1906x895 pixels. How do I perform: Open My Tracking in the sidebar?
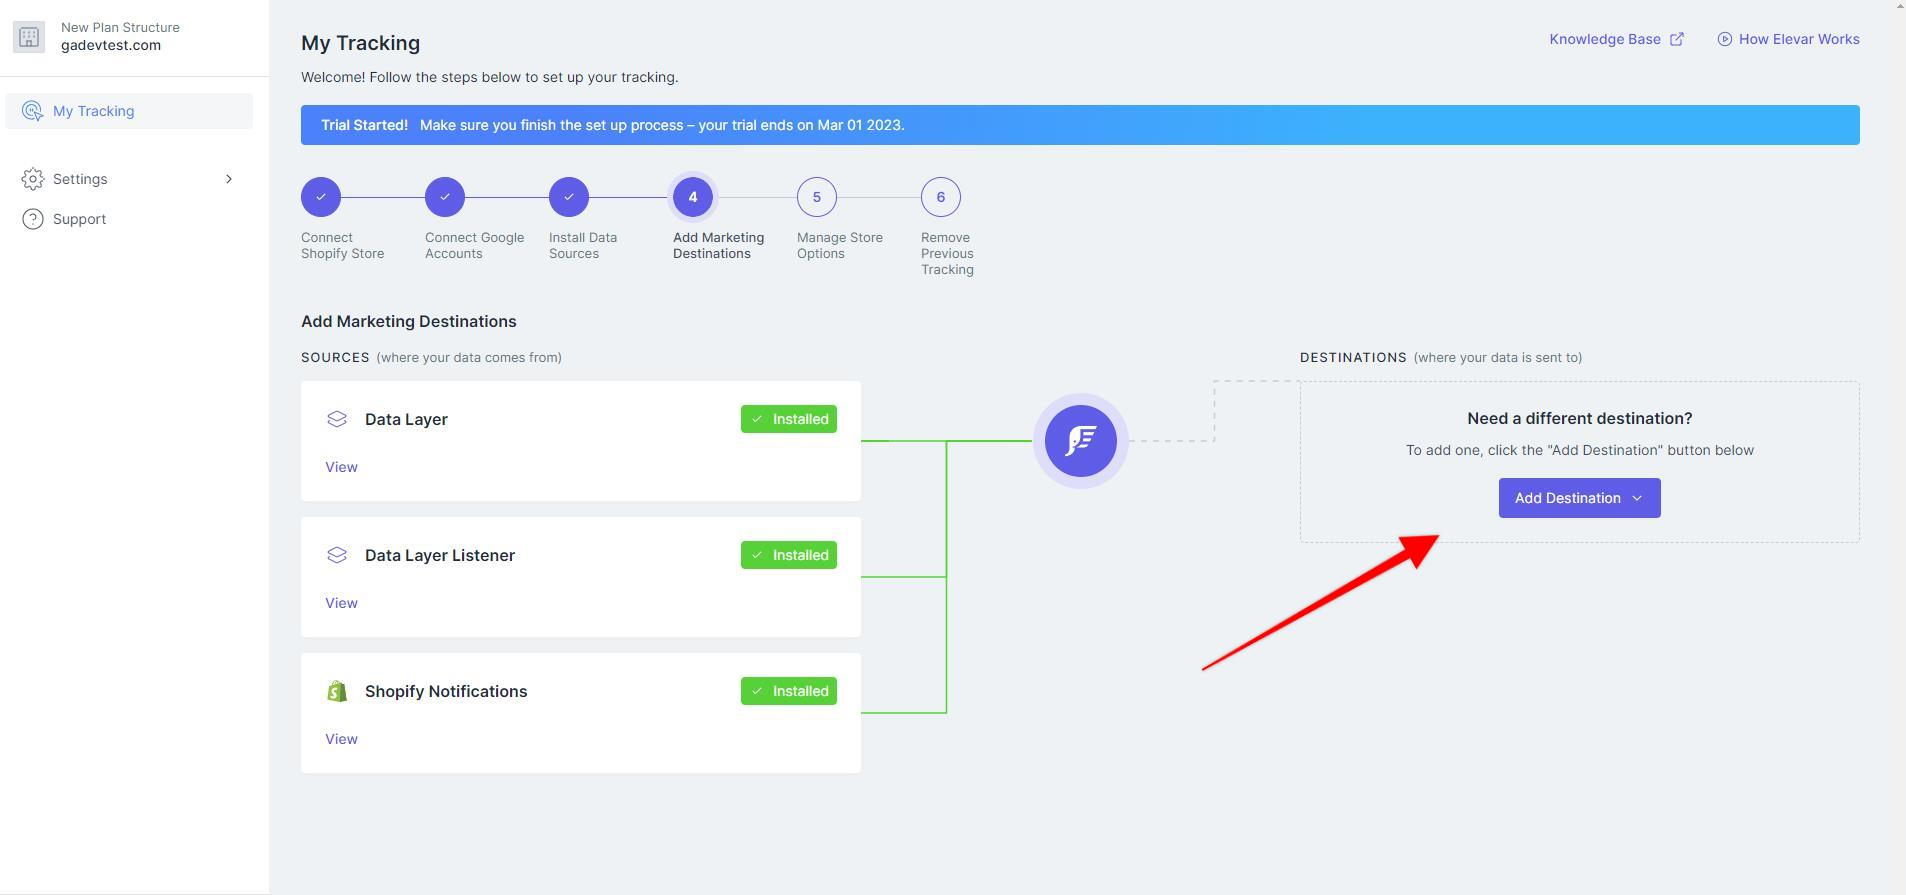tap(129, 111)
